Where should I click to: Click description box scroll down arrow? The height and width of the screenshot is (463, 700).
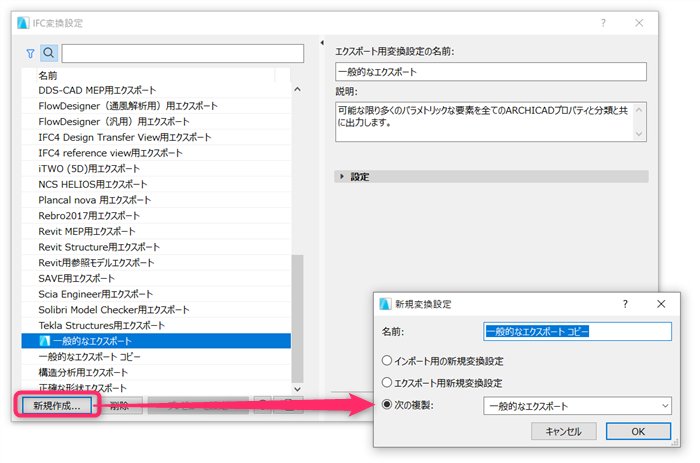click(639, 133)
